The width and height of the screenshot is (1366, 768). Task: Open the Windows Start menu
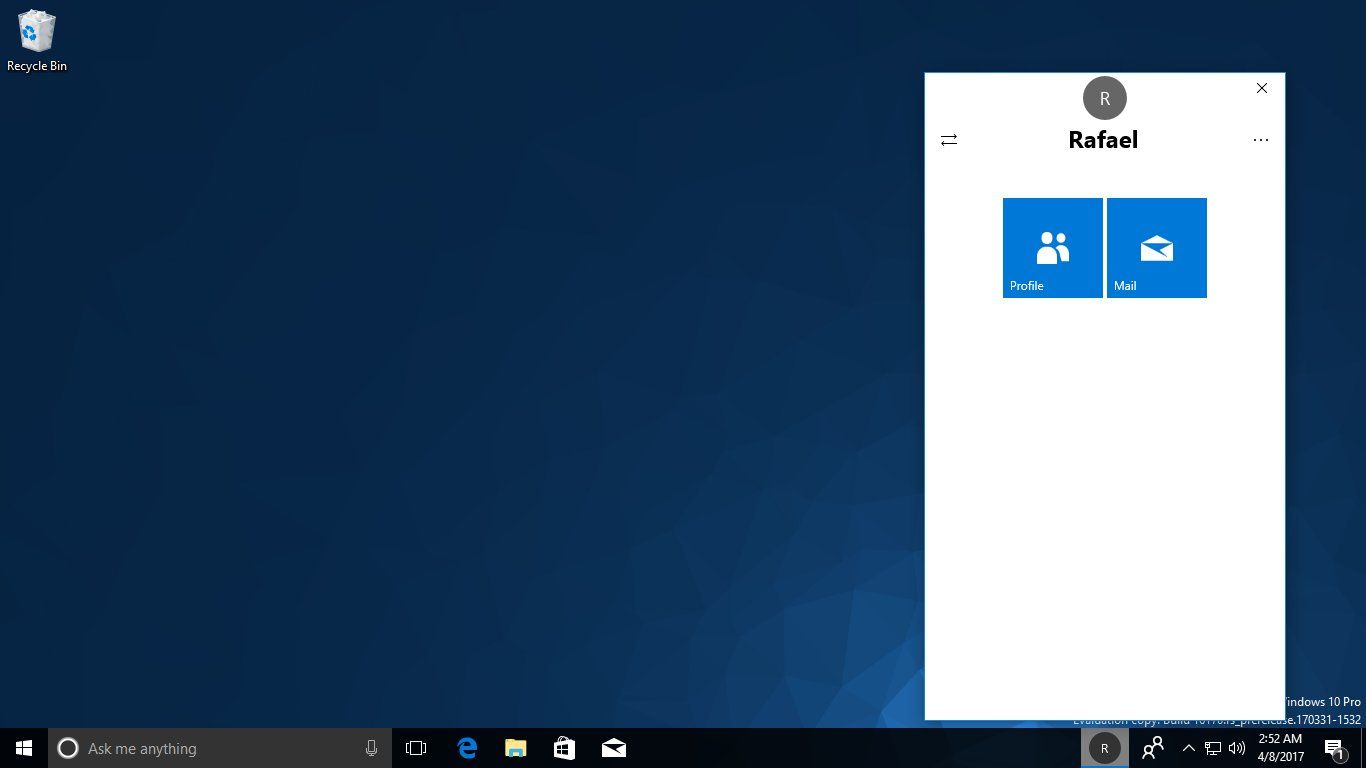[24, 748]
